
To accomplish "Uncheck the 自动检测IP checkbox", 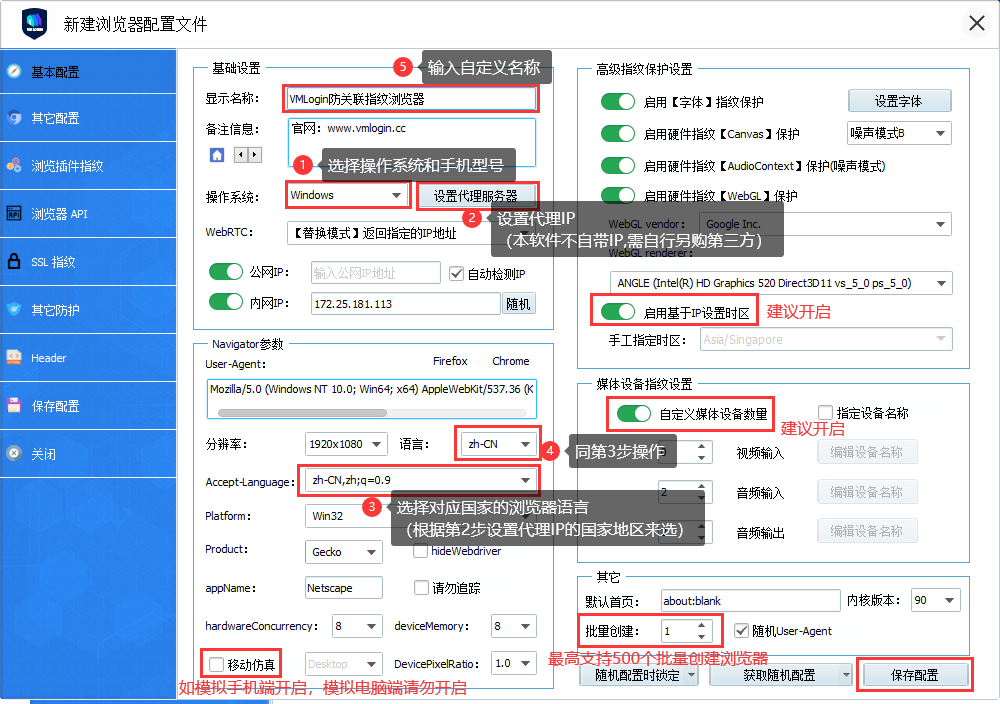I will click(x=456, y=274).
